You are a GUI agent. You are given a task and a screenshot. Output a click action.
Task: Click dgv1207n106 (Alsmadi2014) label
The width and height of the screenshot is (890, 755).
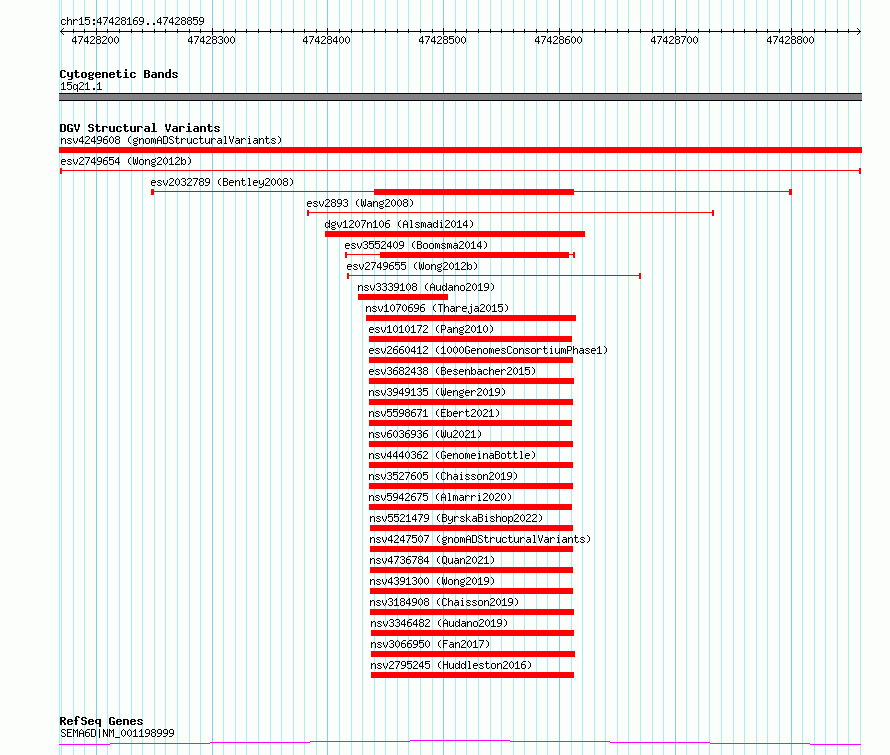(x=399, y=224)
